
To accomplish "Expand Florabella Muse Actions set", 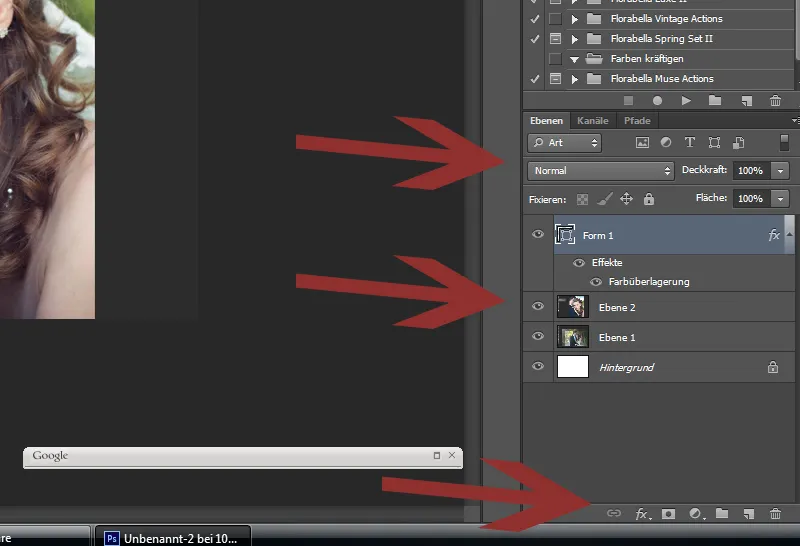I will (x=574, y=80).
